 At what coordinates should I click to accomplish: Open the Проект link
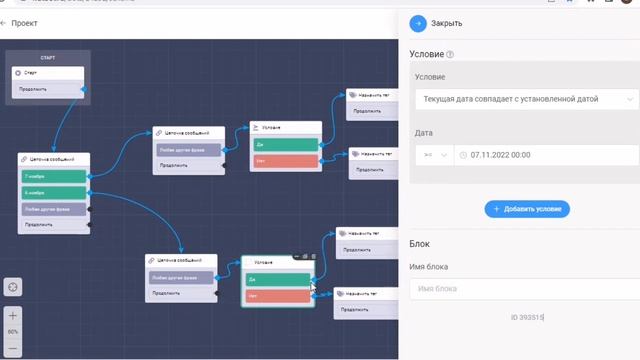[24, 23]
